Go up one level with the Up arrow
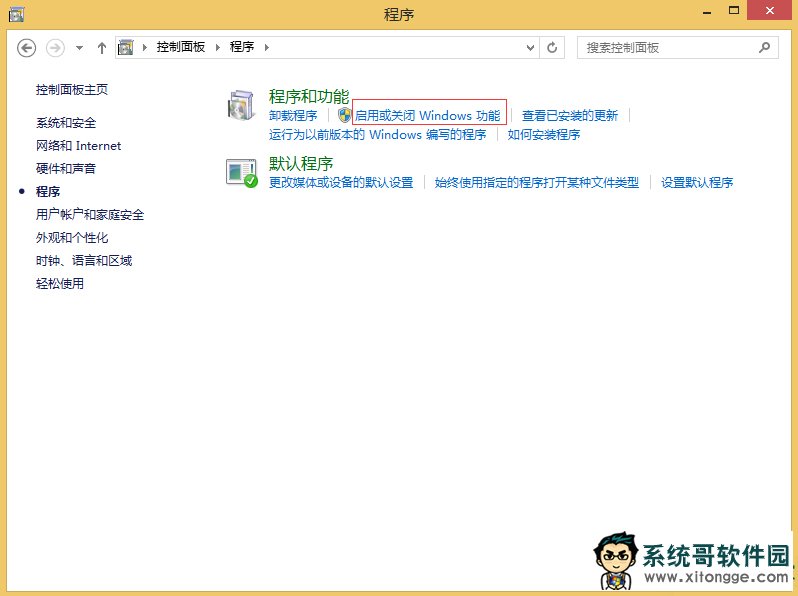The height and width of the screenshot is (596, 798). pyautogui.click(x=102, y=48)
